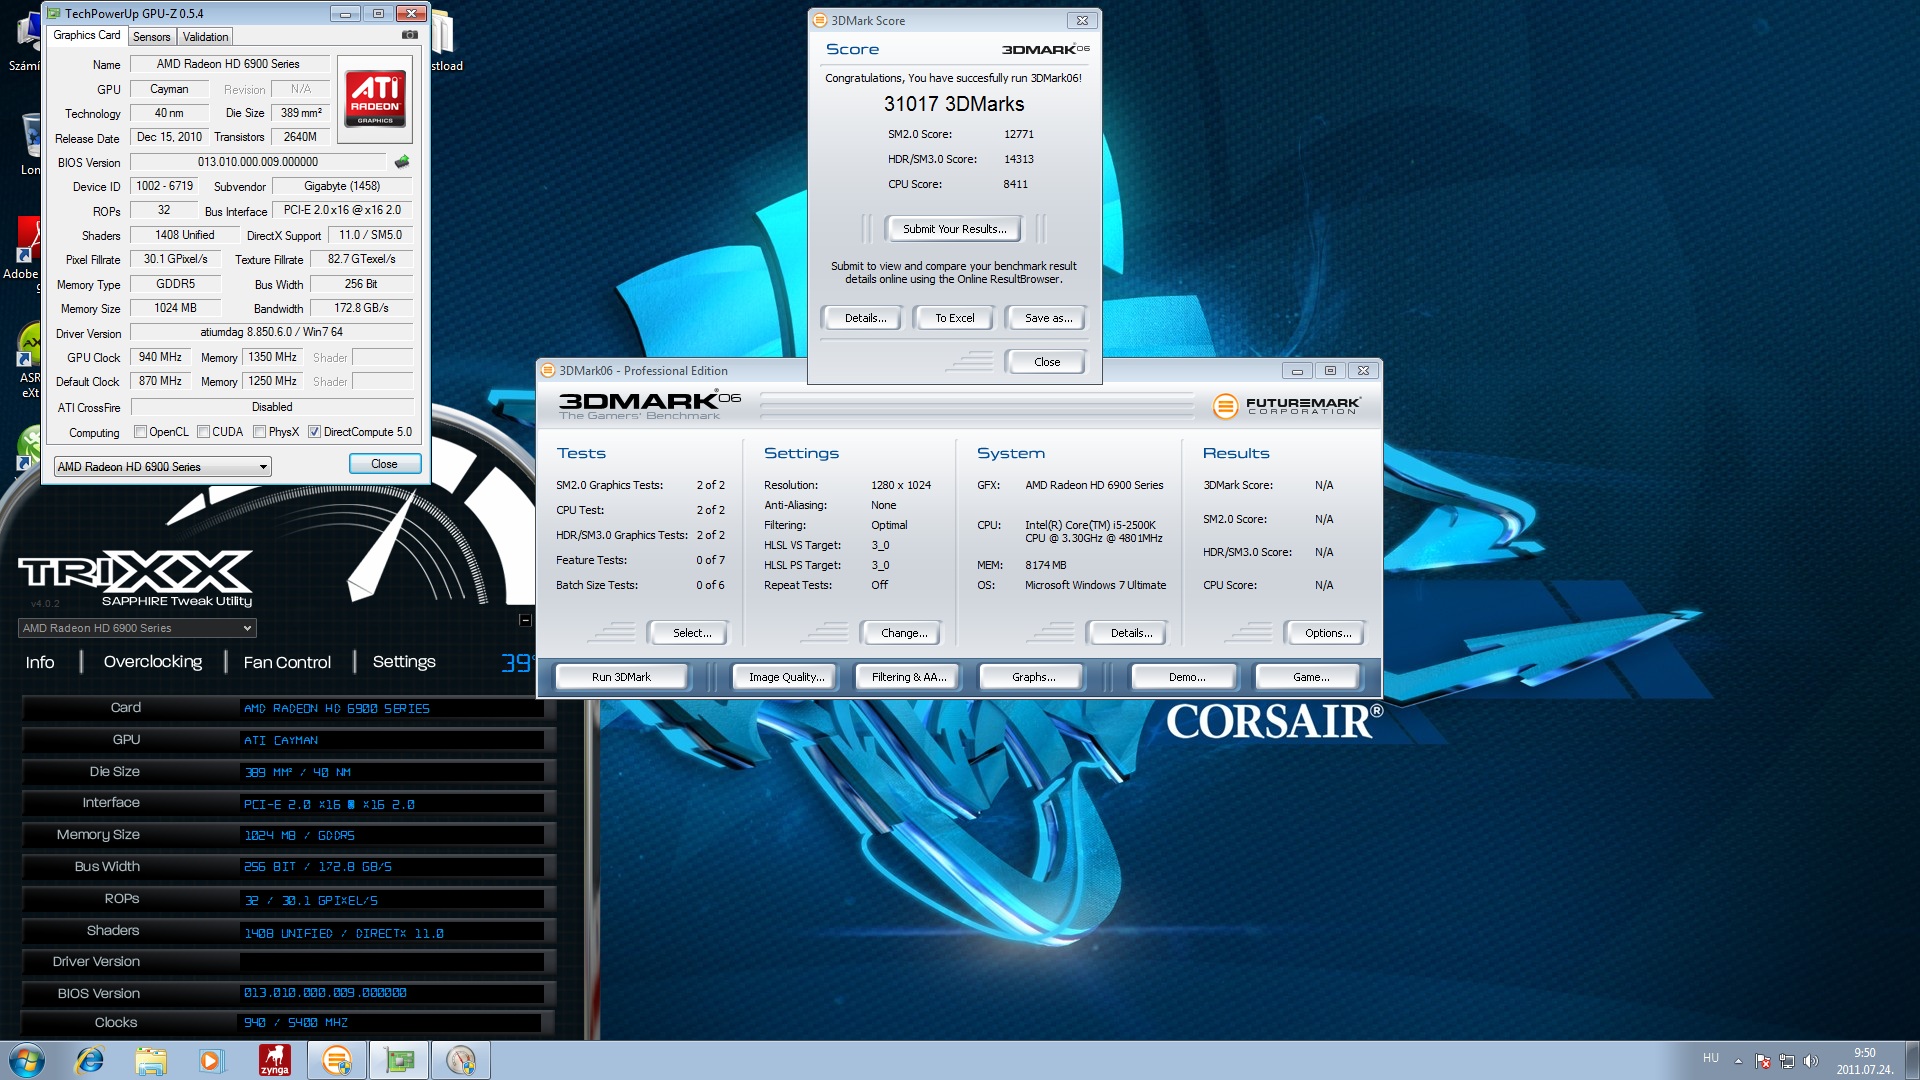Click the Driver Version field in GPU-Z

[272, 332]
